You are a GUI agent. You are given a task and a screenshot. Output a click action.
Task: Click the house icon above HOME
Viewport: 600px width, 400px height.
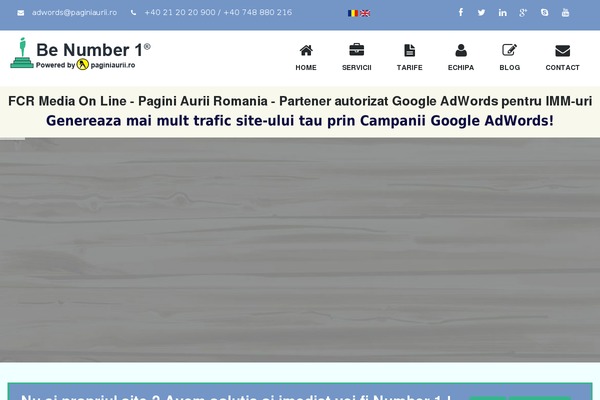point(306,50)
